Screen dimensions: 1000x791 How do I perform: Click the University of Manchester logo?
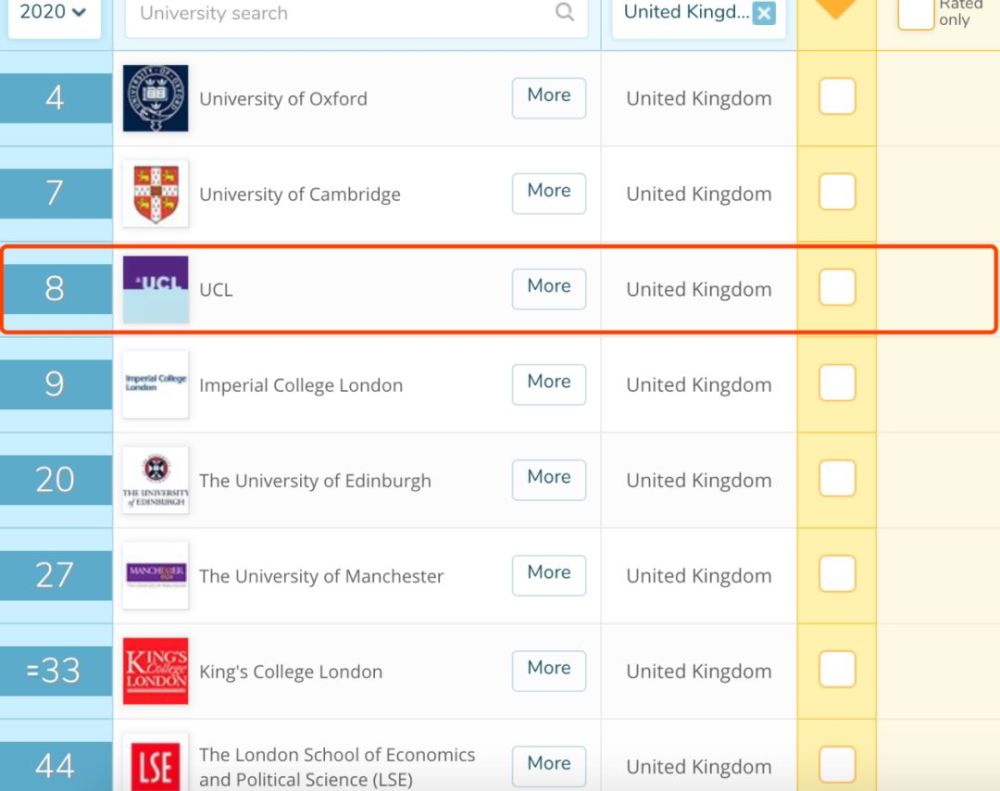click(x=155, y=576)
